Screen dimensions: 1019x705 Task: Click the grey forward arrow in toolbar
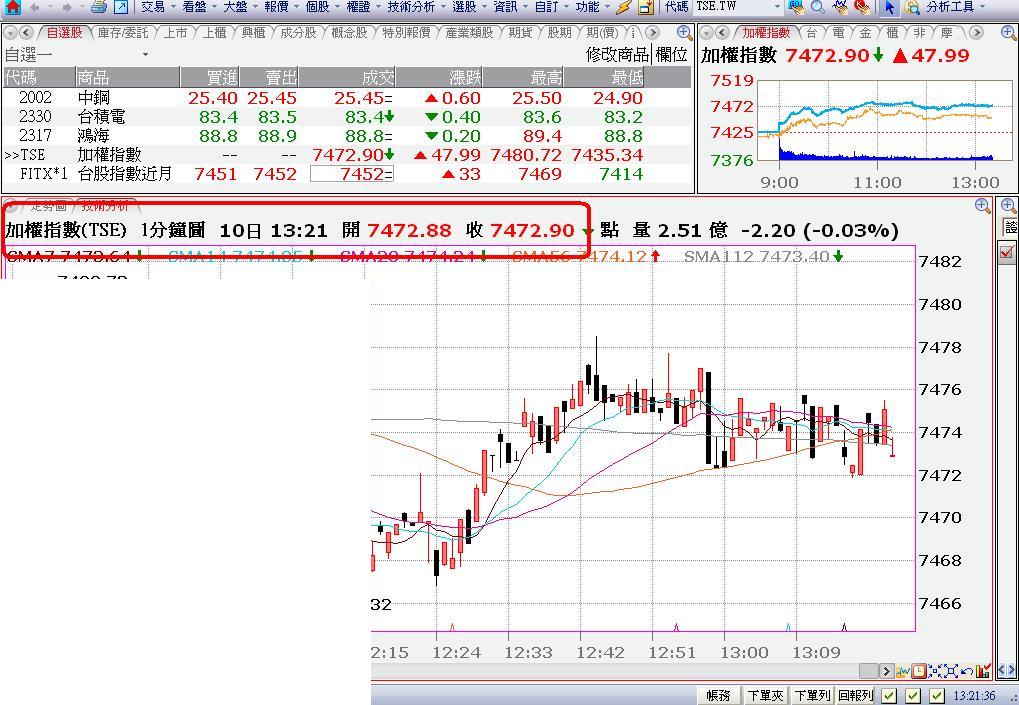[x=66, y=7]
